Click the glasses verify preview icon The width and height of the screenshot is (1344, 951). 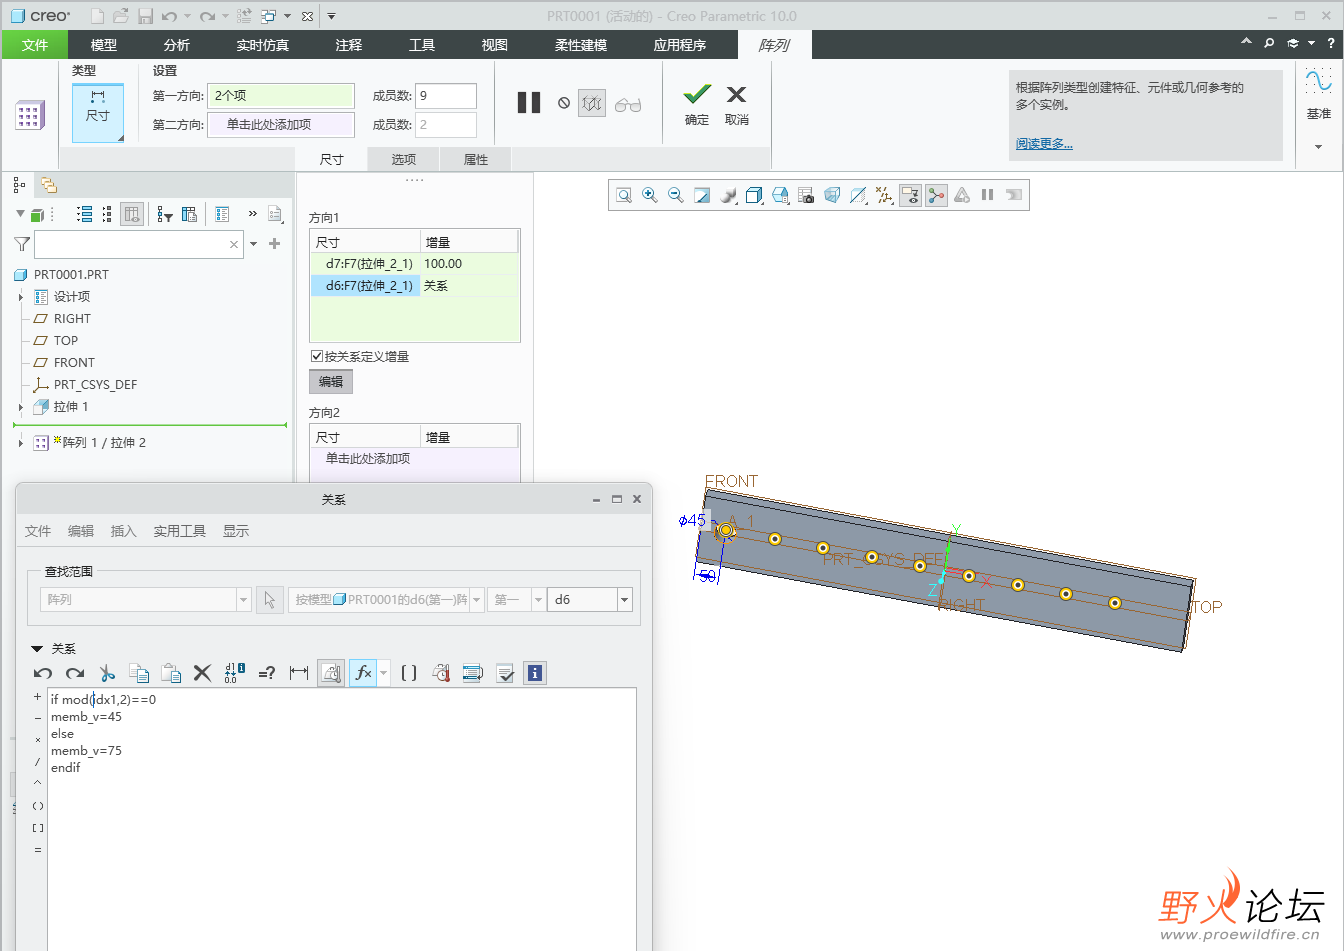pyautogui.click(x=628, y=104)
